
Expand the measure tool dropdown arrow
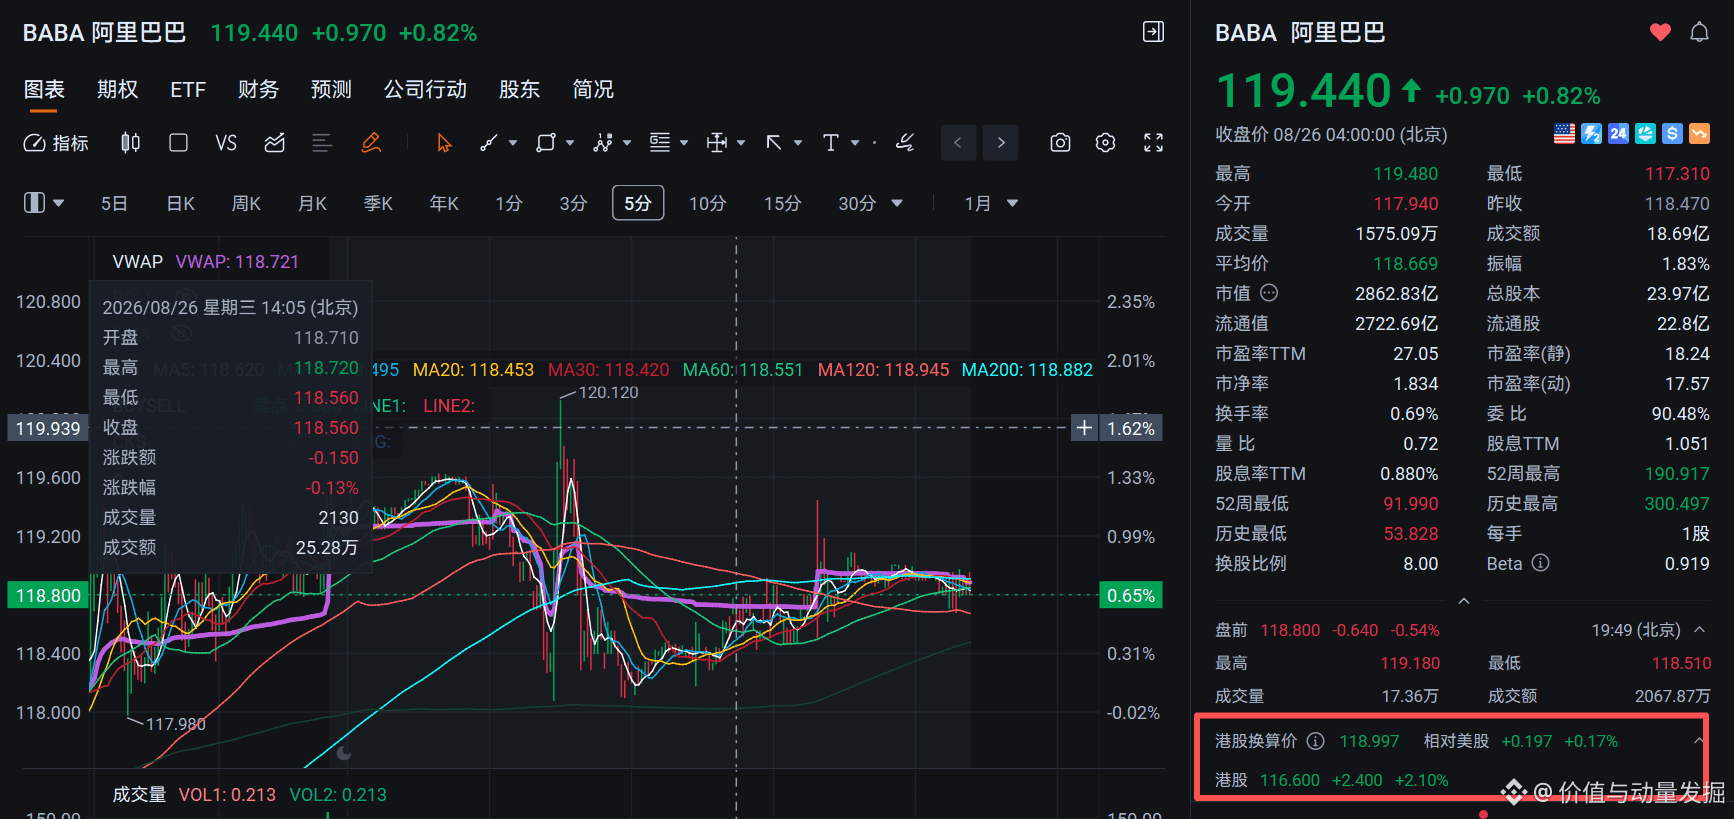pyautogui.click(x=741, y=143)
